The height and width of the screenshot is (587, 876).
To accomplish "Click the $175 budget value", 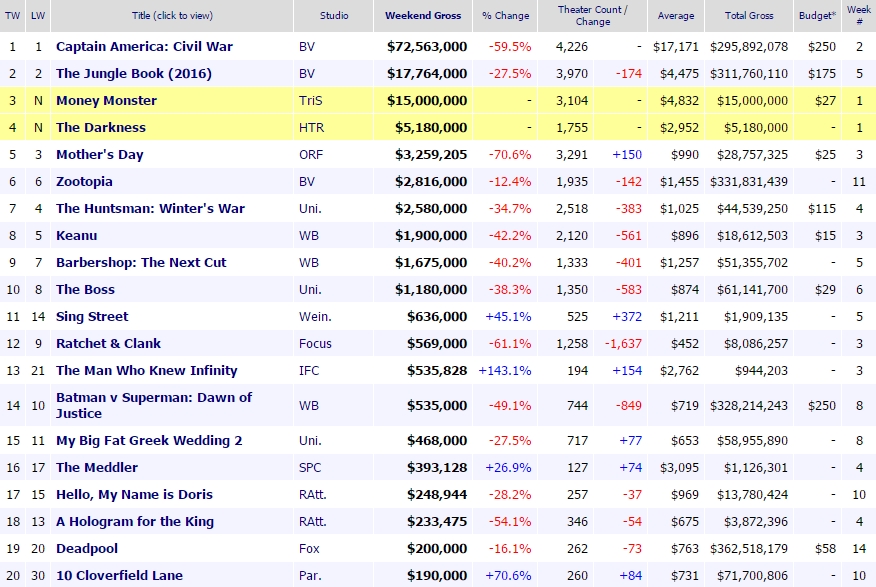I will pos(822,73).
